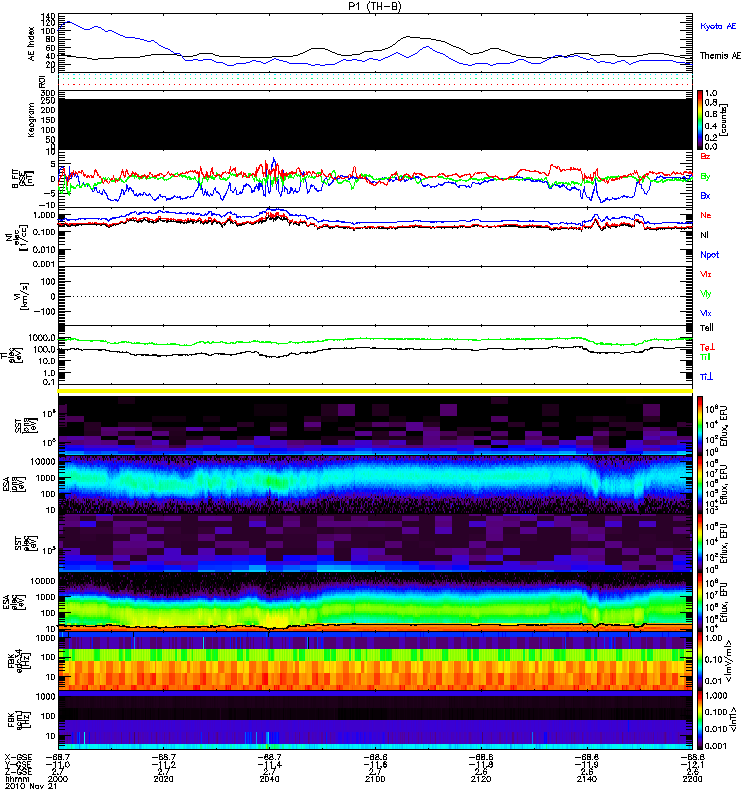The height and width of the screenshot is (800, 750).
Task: Select the black Te parallel legend label
Action: click(707, 328)
